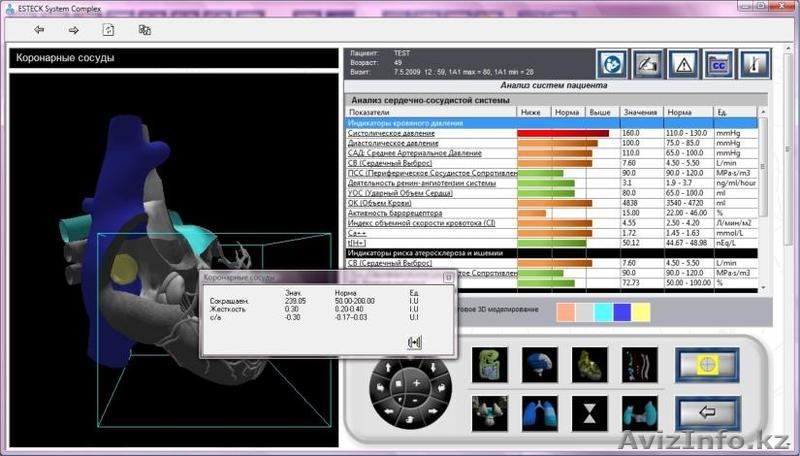Screen dimensions: 800x456
Task: Open the heart organ model icon
Action: [x=589, y=364]
